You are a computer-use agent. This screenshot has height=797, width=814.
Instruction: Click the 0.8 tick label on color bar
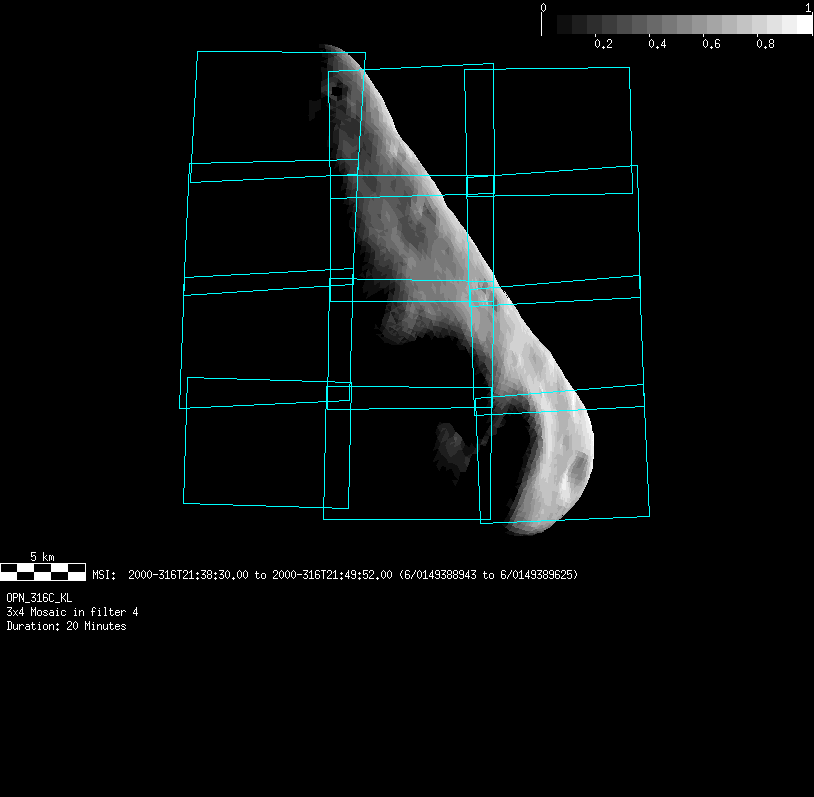765,44
